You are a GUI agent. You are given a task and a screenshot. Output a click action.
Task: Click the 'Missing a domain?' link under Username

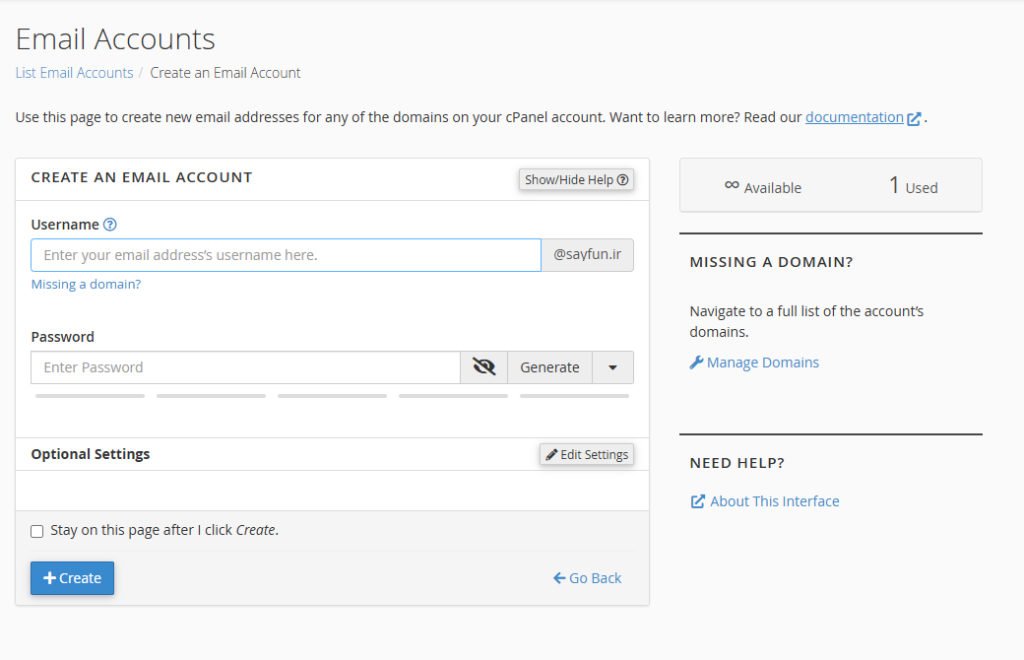(x=86, y=284)
